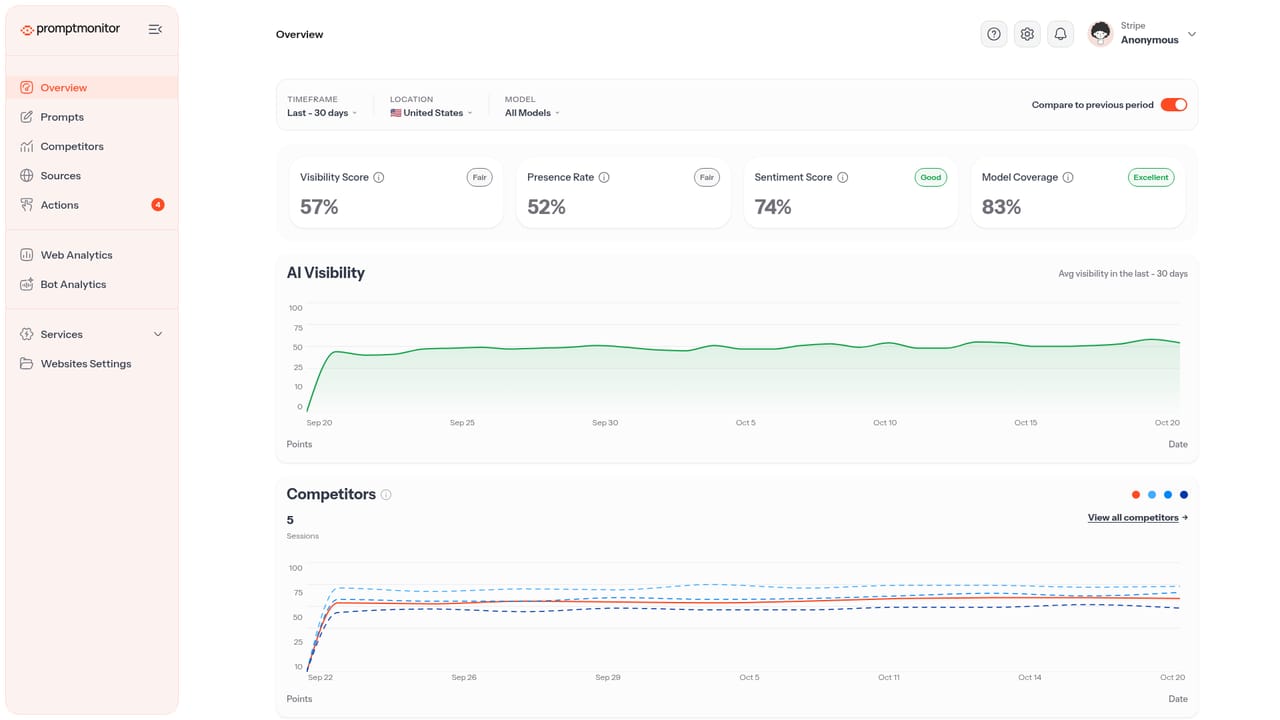Click the medium blue competitor legend dot
This screenshot has width=1280, height=720.
1168,495
